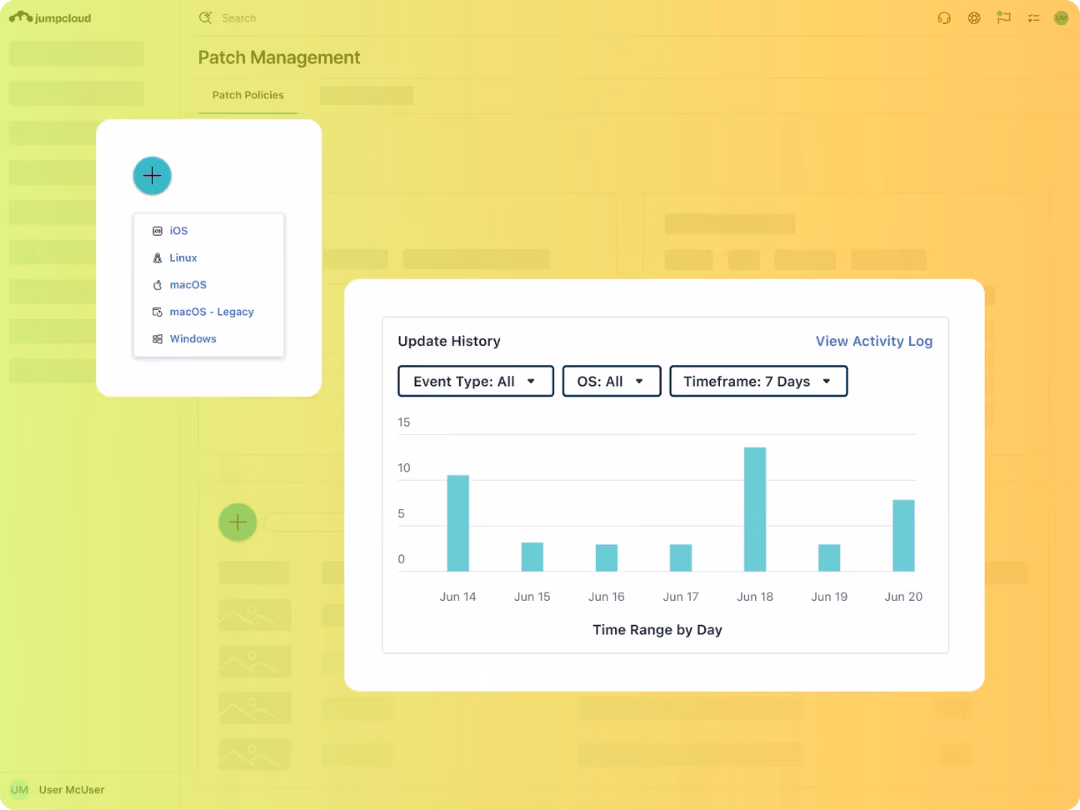The image size is (1080, 810).
Task: Click the UM avatar at bottom left
Action: [x=19, y=789]
